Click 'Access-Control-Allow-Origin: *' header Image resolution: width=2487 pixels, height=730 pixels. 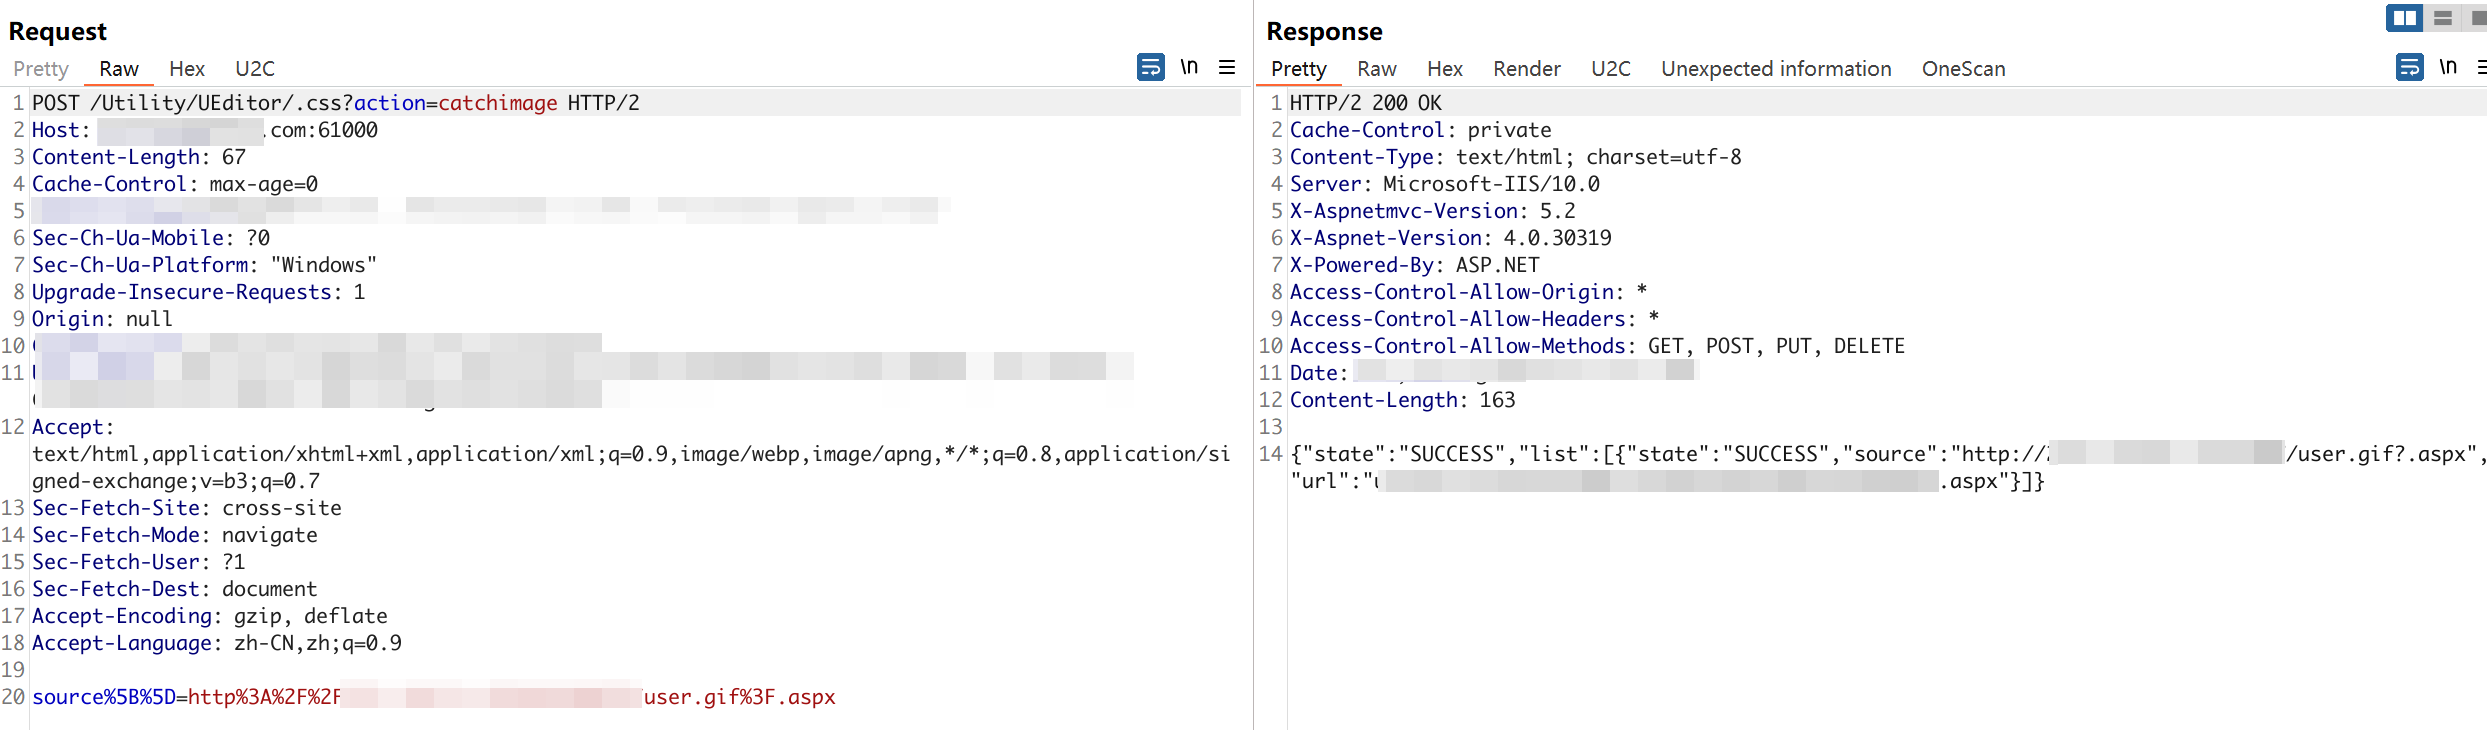pos(1469,292)
